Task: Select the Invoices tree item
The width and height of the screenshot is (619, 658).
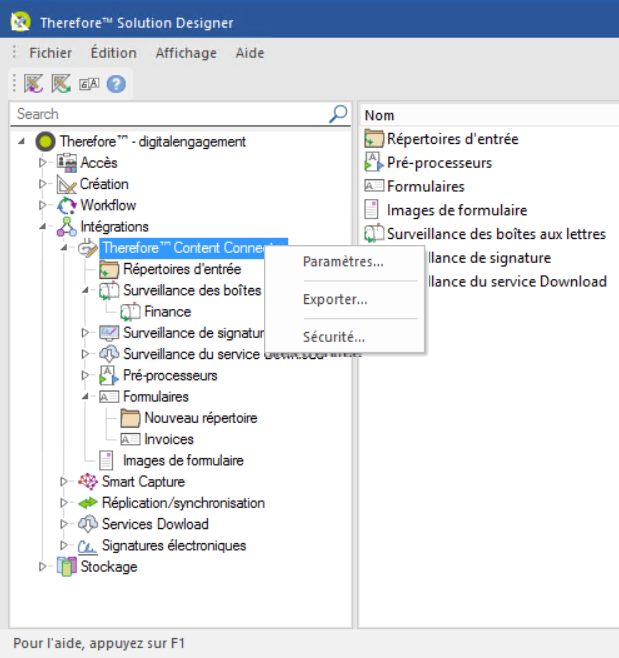Action: click(x=169, y=439)
